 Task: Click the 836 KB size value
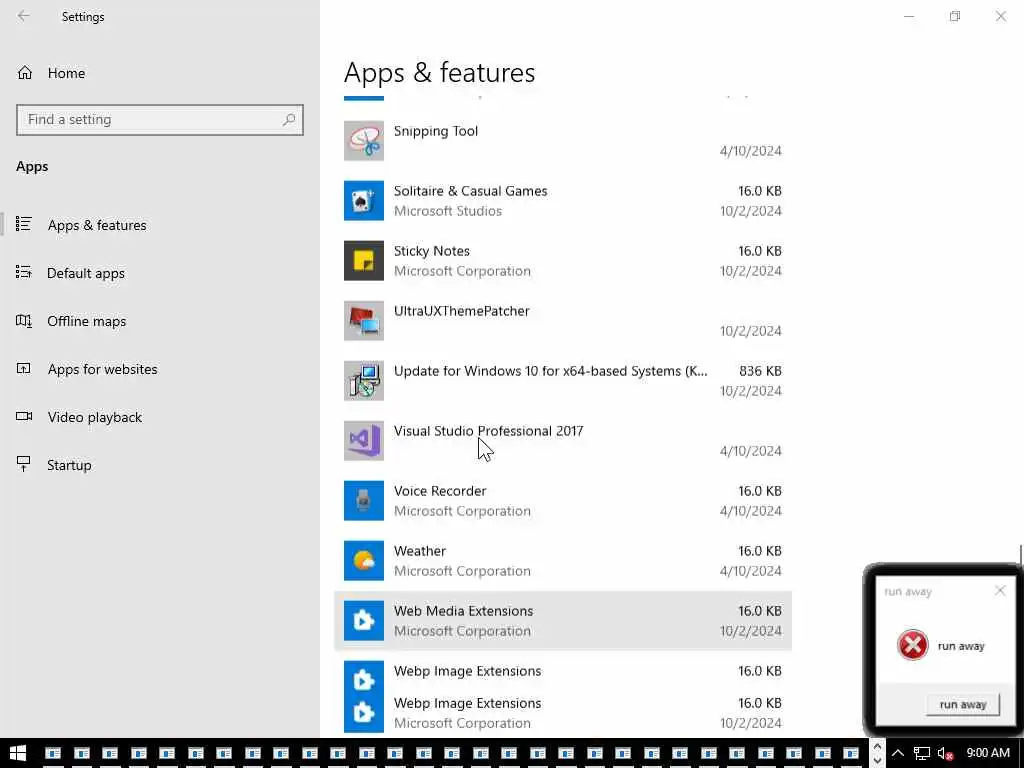click(x=760, y=371)
